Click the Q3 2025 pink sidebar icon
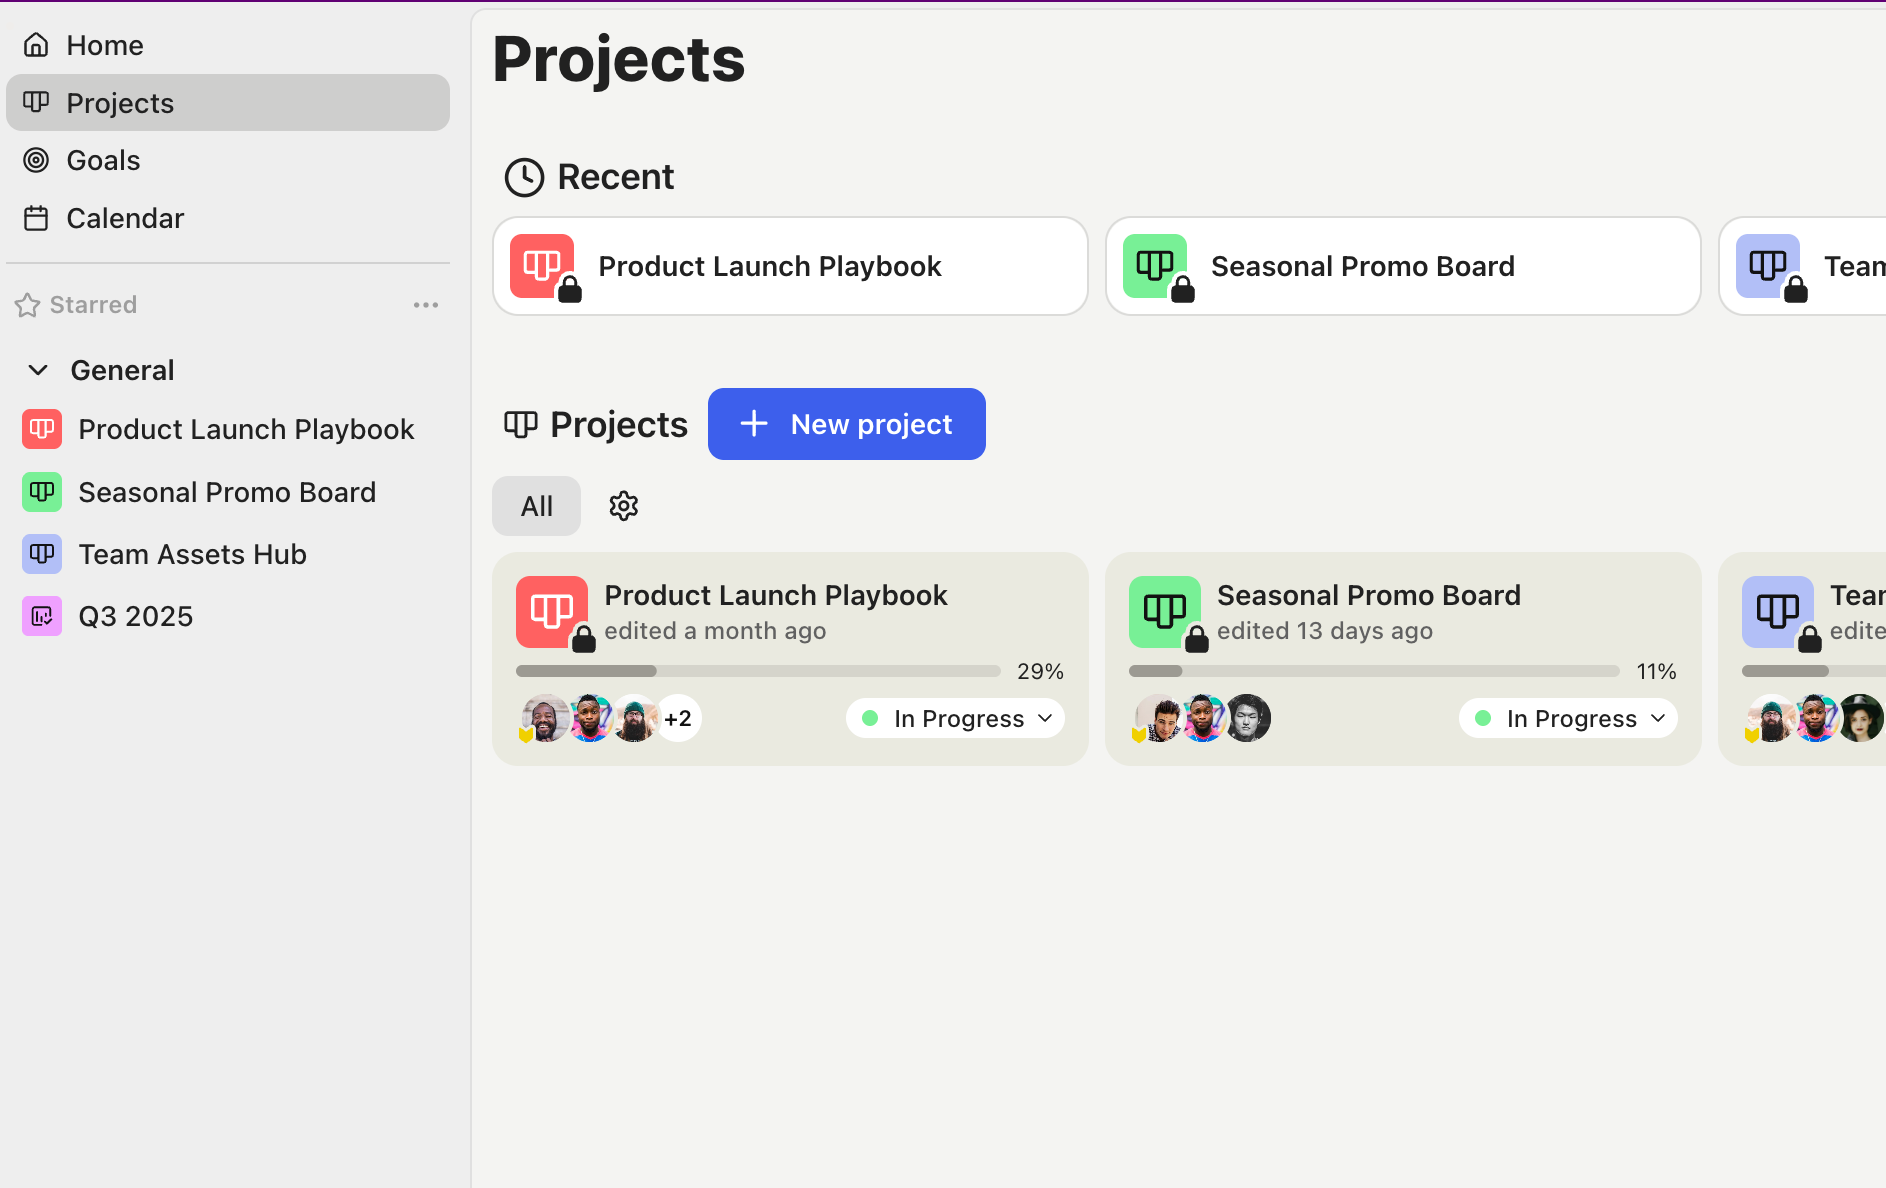The height and width of the screenshot is (1188, 1886). pyautogui.click(x=42, y=616)
